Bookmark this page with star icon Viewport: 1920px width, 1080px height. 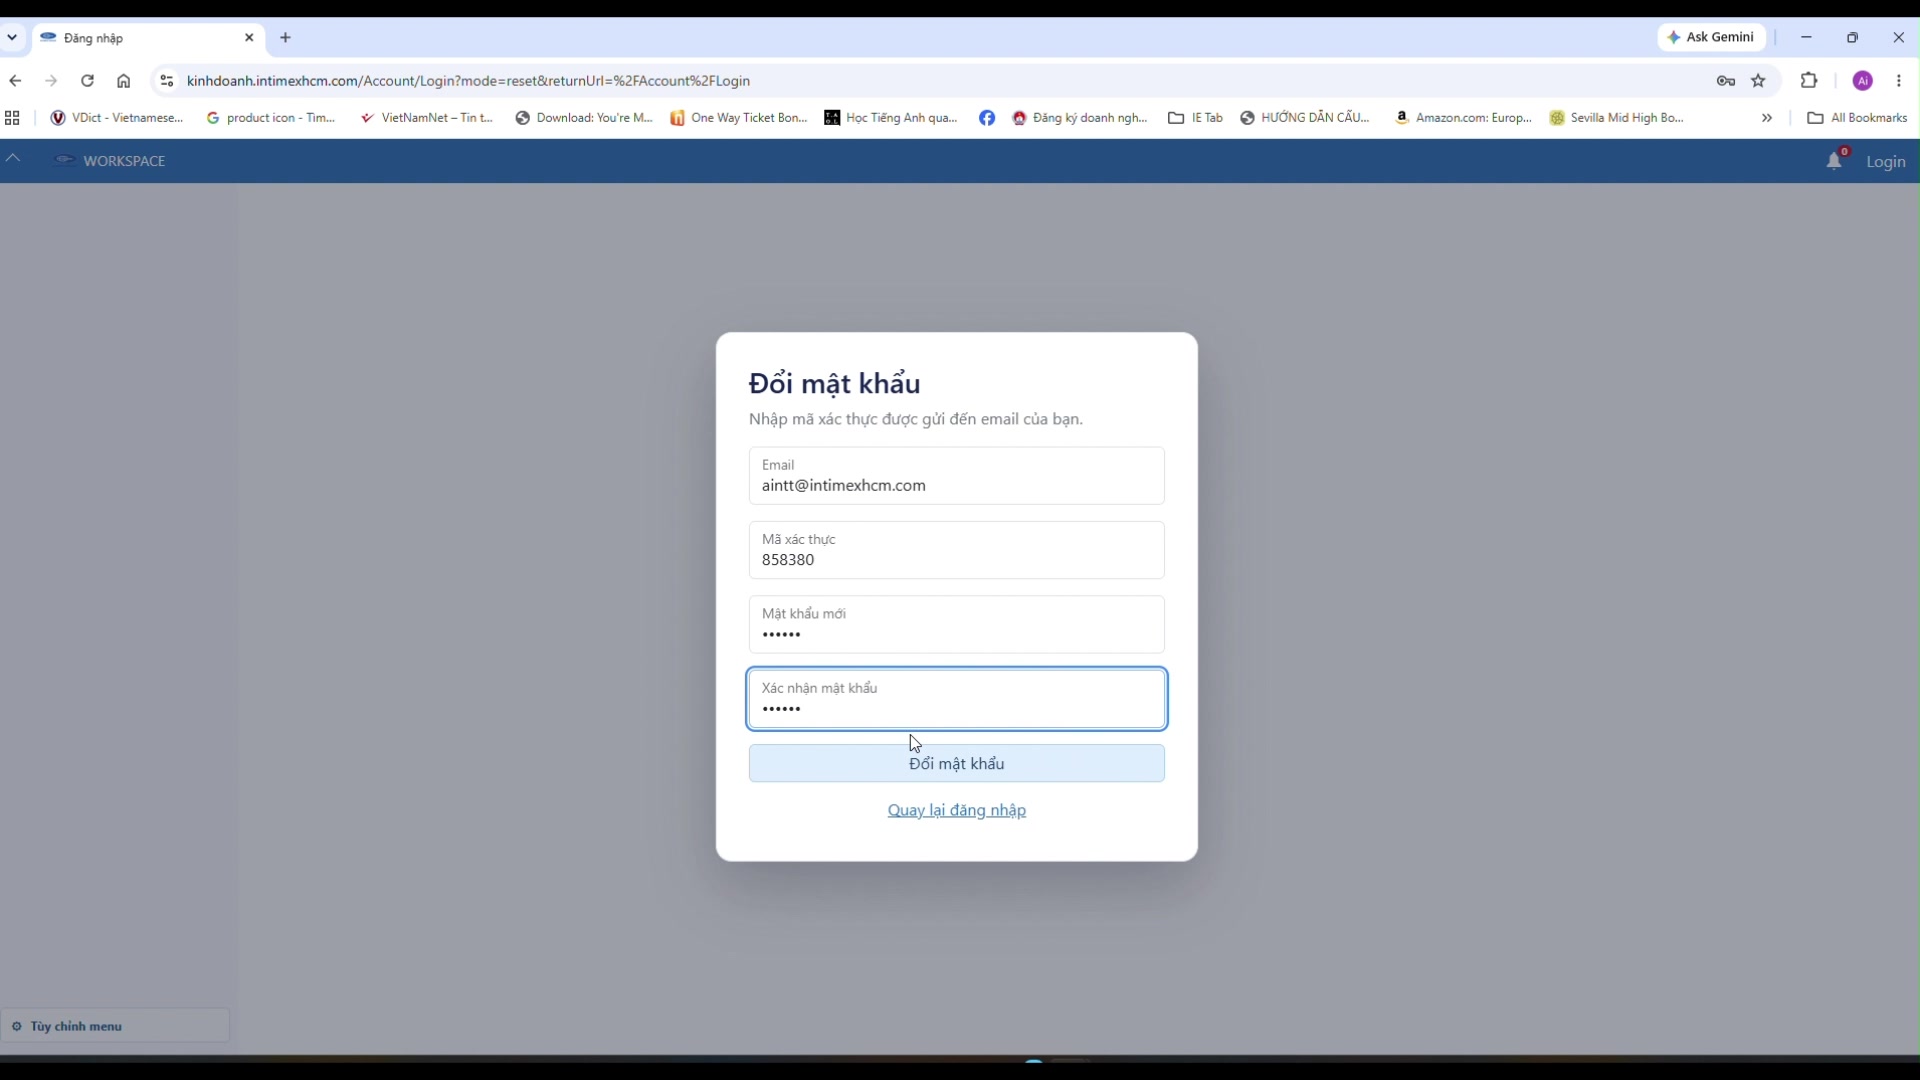(1759, 81)
